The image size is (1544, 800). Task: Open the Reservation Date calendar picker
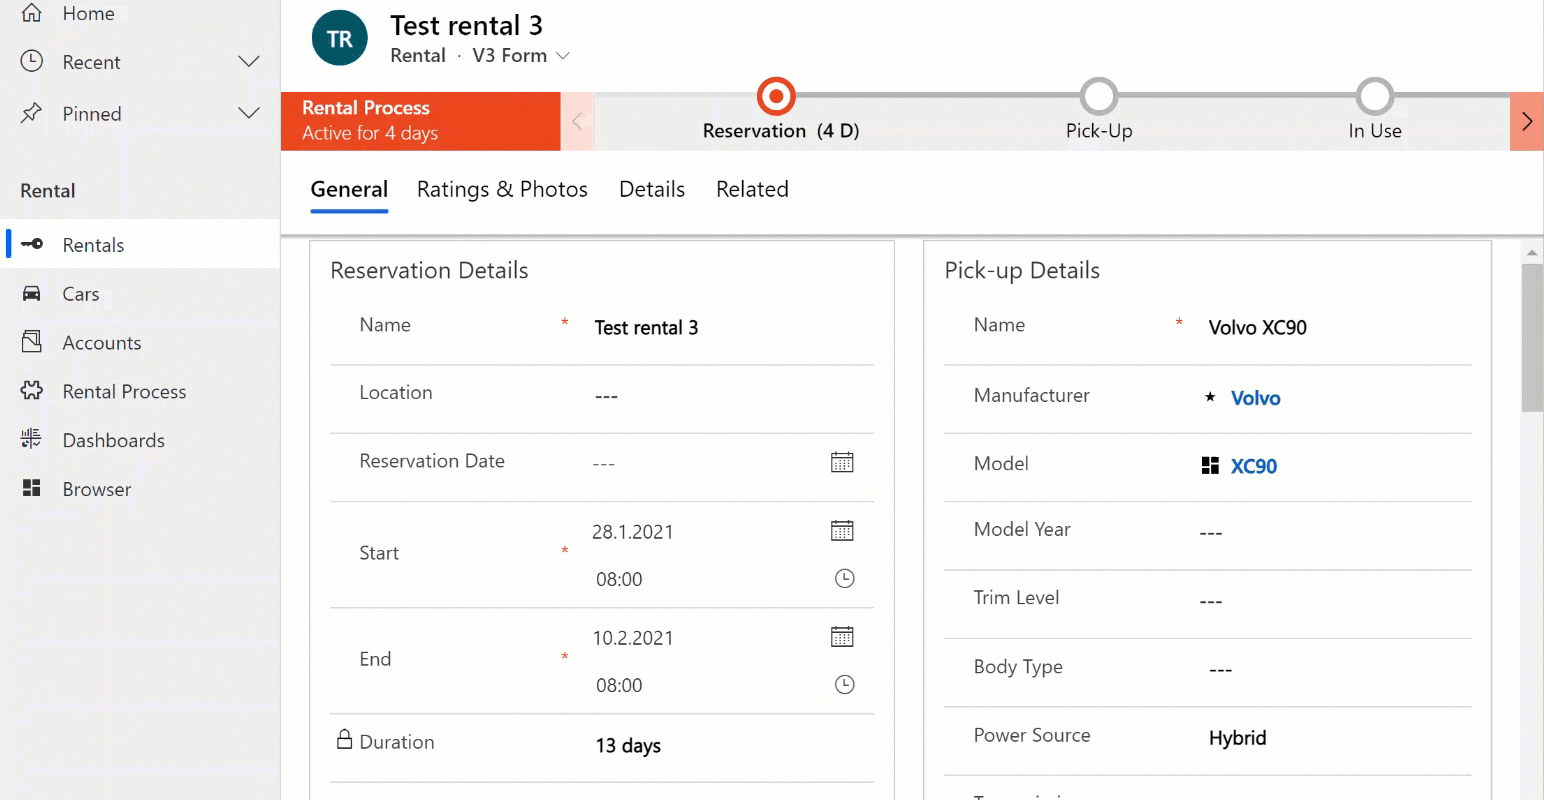(x=842, y=462)
